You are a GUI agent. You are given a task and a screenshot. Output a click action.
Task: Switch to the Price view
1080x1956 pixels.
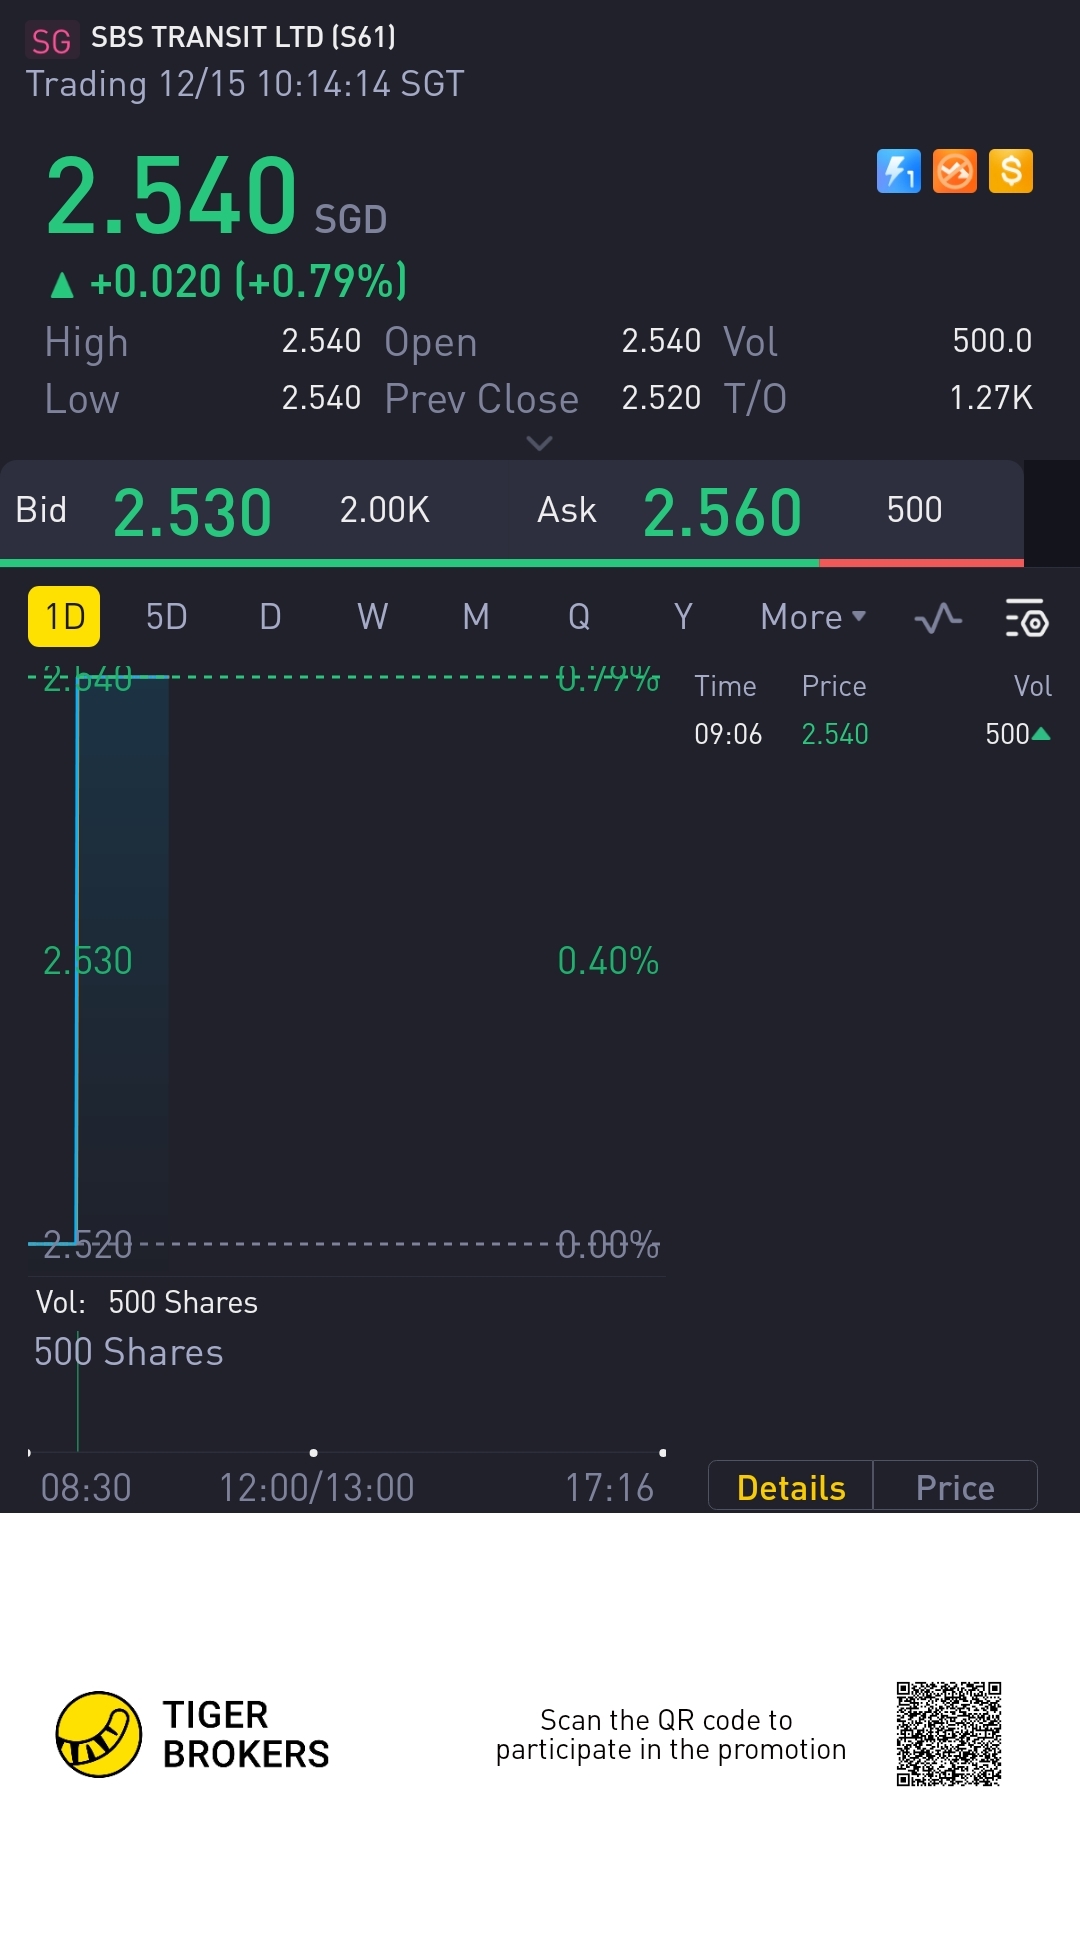955,1487
